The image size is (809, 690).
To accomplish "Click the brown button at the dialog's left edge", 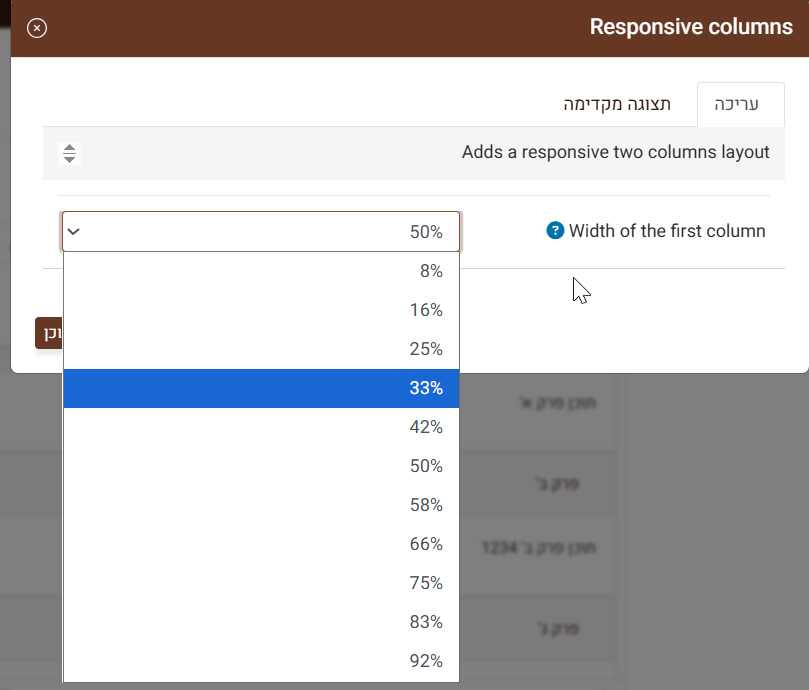I will (x=48, y=333).
